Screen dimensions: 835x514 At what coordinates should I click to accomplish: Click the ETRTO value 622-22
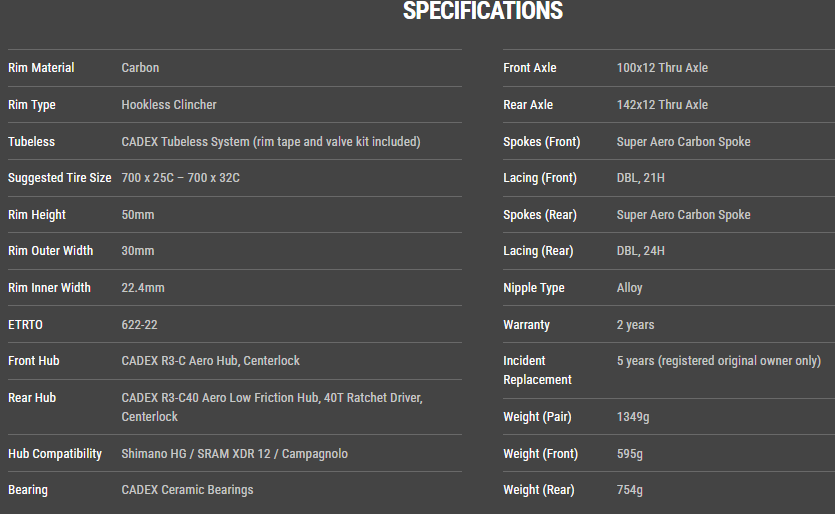pos(139,325)
